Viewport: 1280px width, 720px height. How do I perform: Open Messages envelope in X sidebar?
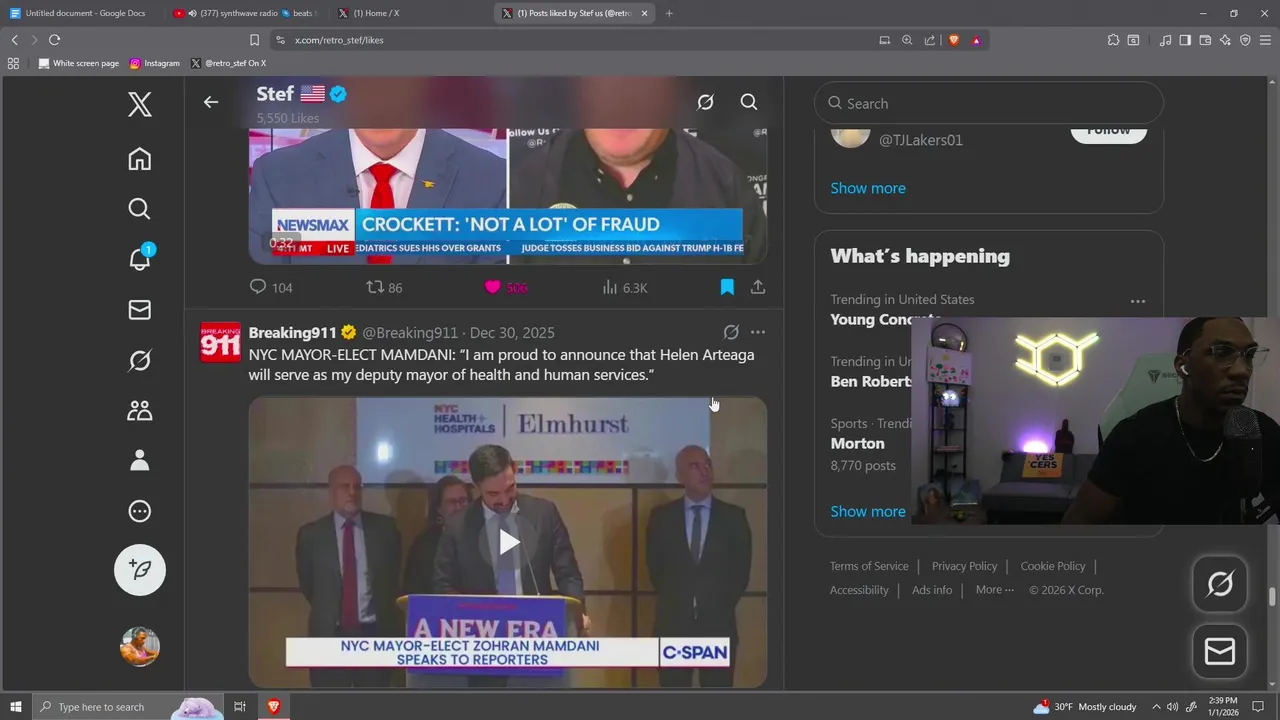pyautogui.click(x=140, y=310)
